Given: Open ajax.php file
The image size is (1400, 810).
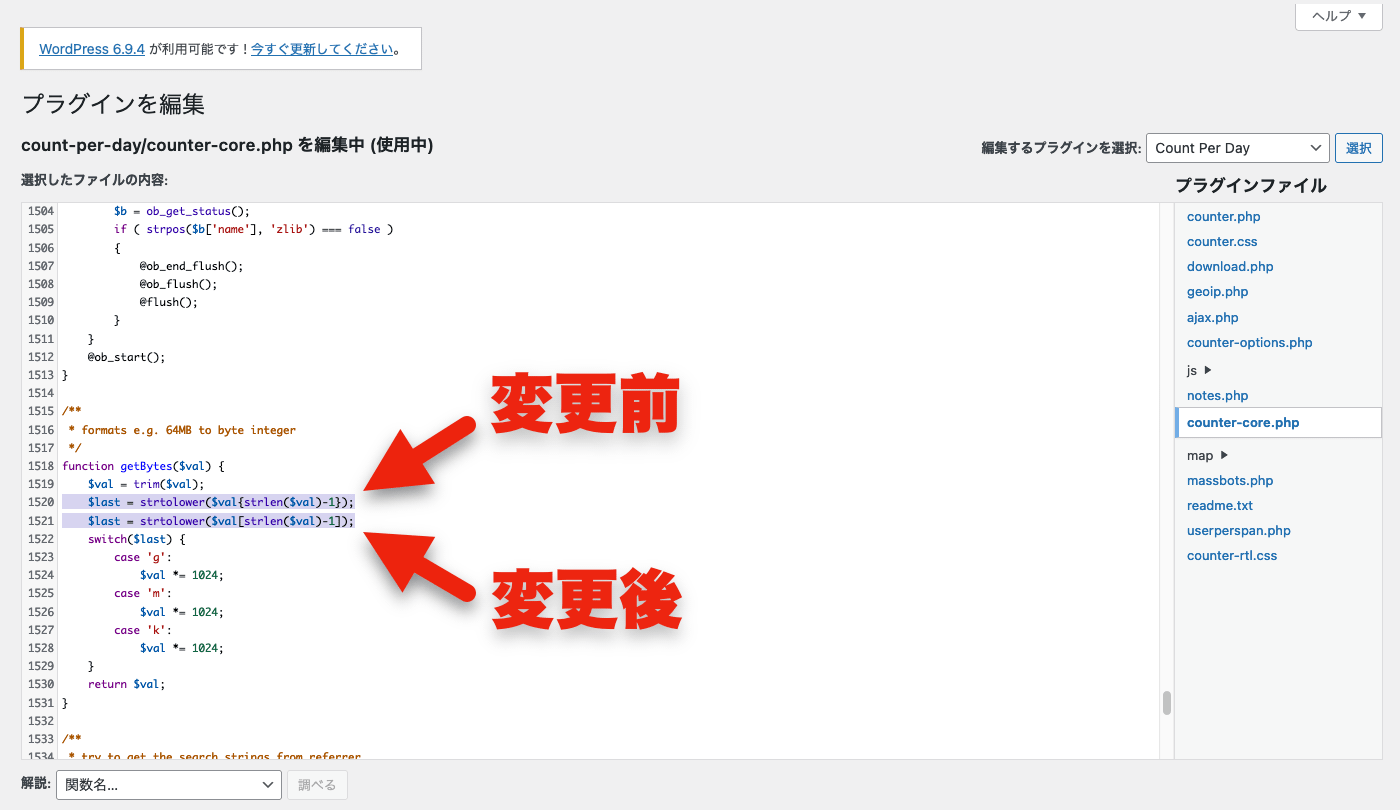Looking at the screenshot, I should tap(1212, 317).
